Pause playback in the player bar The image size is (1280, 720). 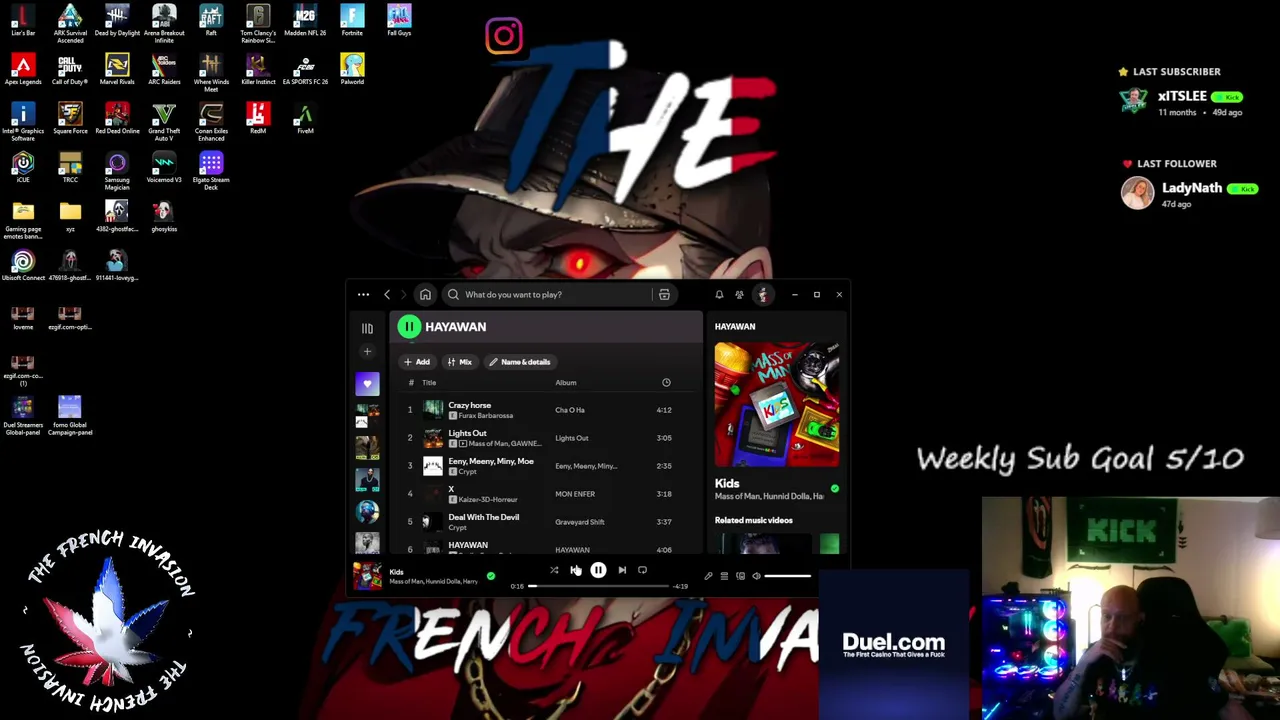598,570
